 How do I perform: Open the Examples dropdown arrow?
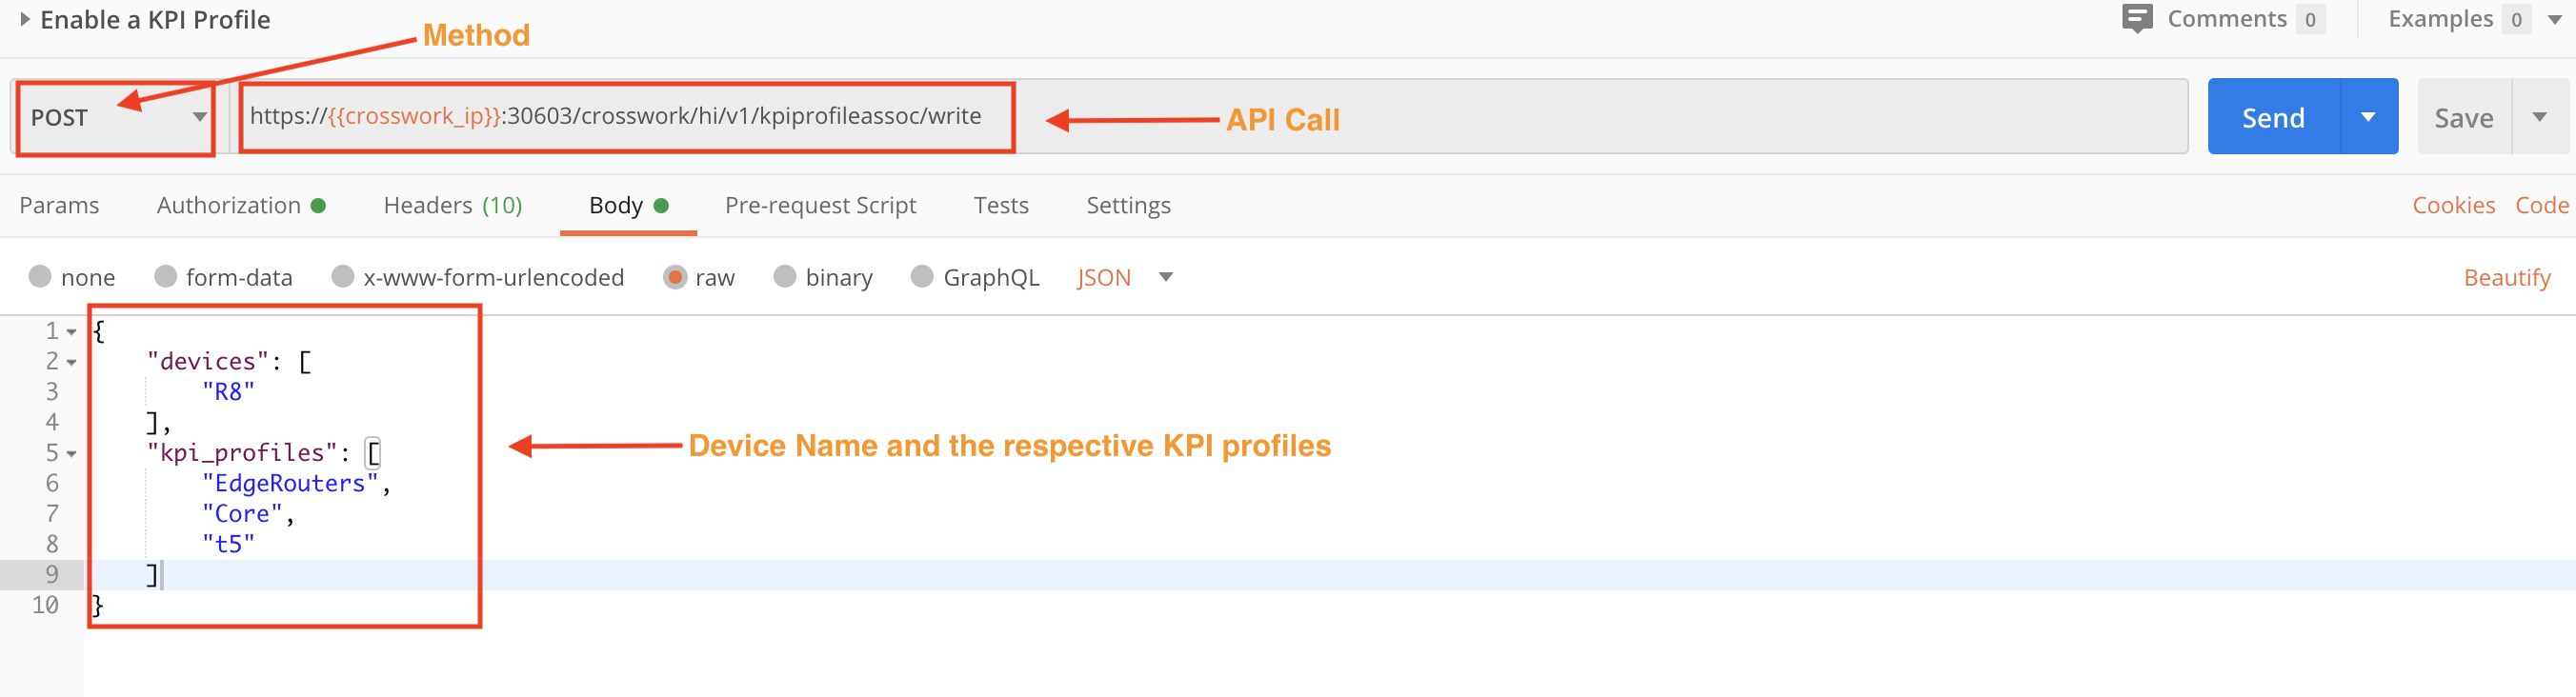click(x=2555, y=19)
